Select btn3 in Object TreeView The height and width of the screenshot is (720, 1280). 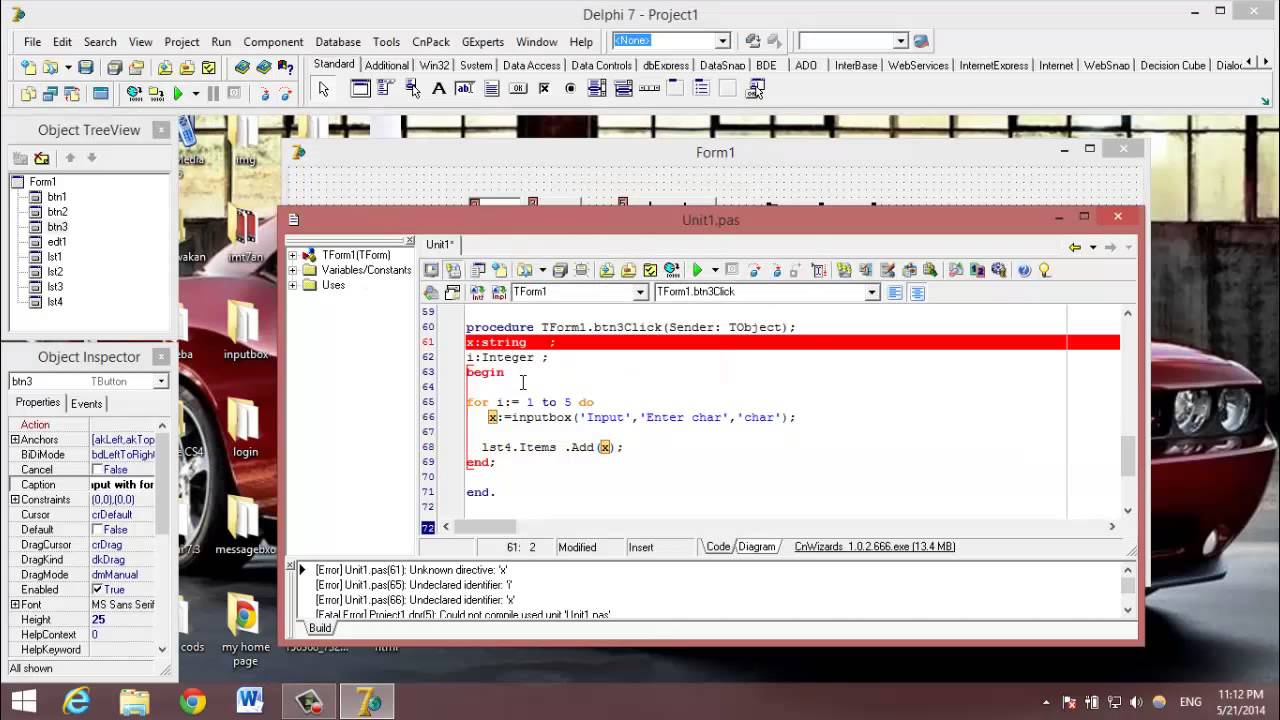click(57, 227)
